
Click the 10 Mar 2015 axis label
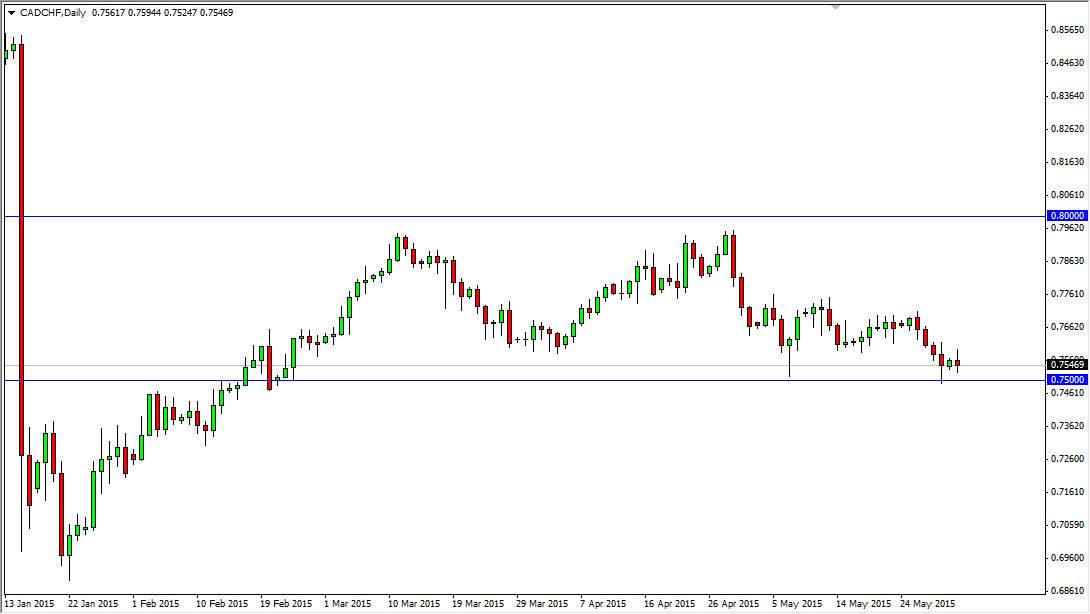coord(414,604)
